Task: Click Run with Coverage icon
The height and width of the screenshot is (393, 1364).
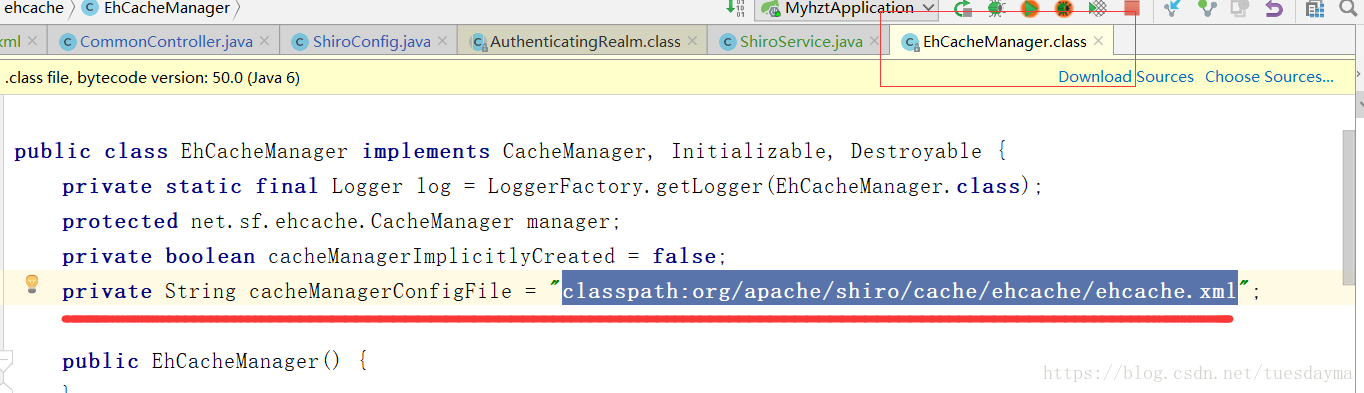Action: click(1097, 9)
